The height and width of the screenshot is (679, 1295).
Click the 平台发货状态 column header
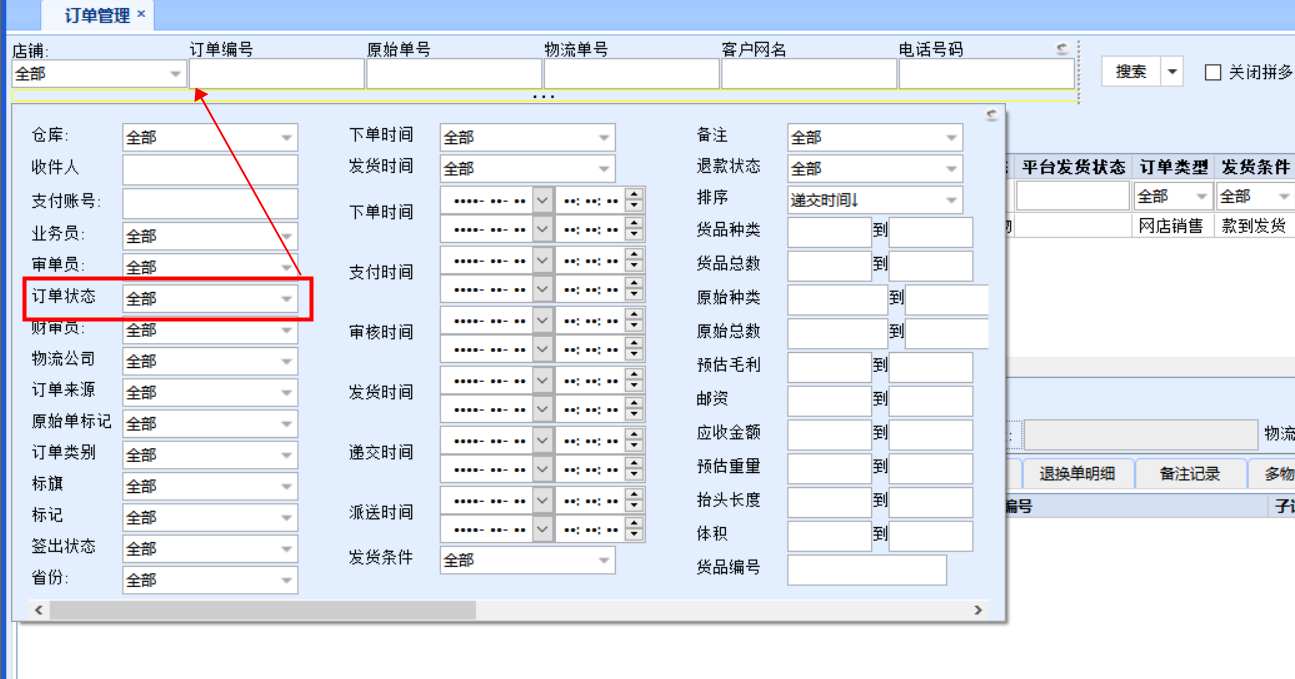1073,167
